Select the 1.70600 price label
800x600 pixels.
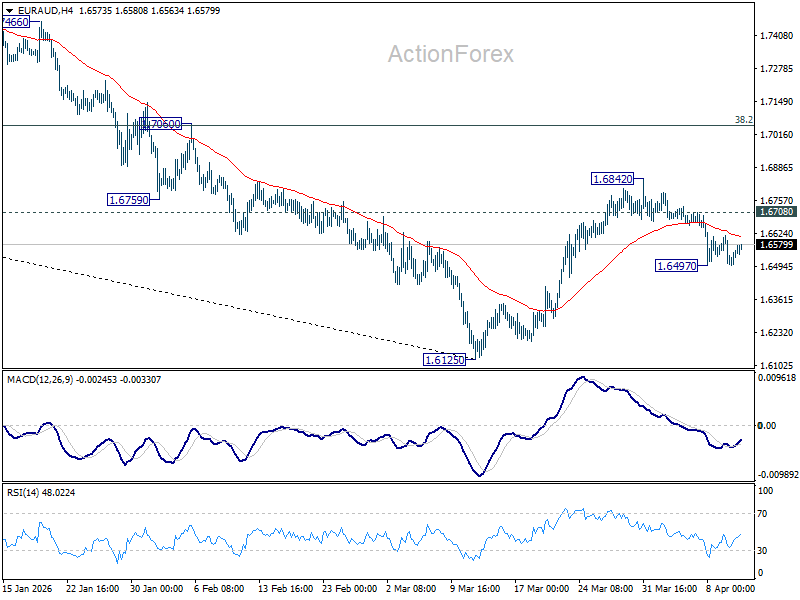[x=160, y=124]
